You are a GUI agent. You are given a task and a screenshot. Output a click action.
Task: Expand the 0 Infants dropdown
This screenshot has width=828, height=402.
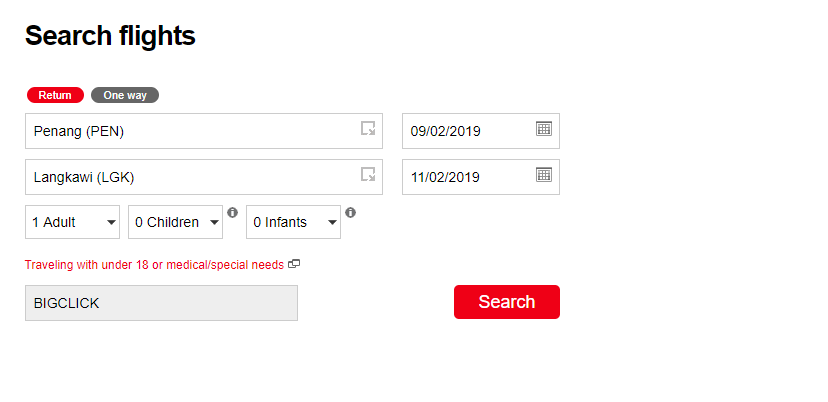tap(293, 222)
